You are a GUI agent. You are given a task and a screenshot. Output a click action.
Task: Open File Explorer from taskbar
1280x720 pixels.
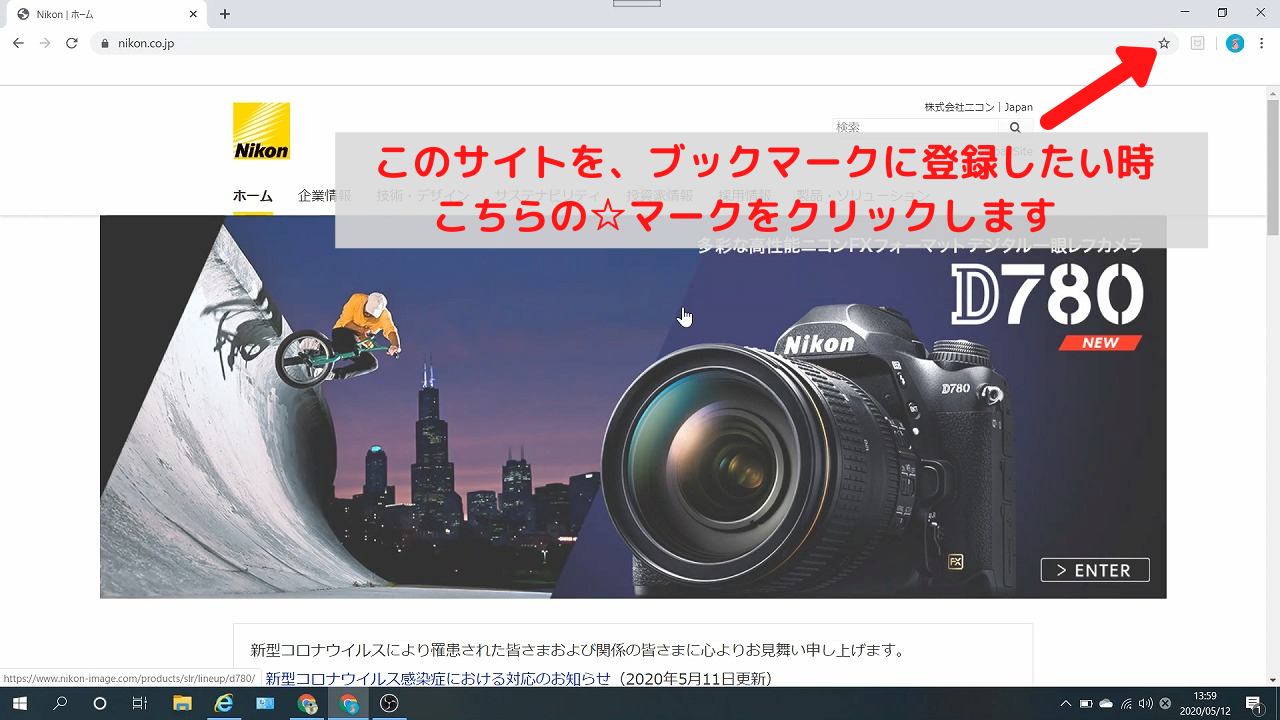(x=182, y=704)
